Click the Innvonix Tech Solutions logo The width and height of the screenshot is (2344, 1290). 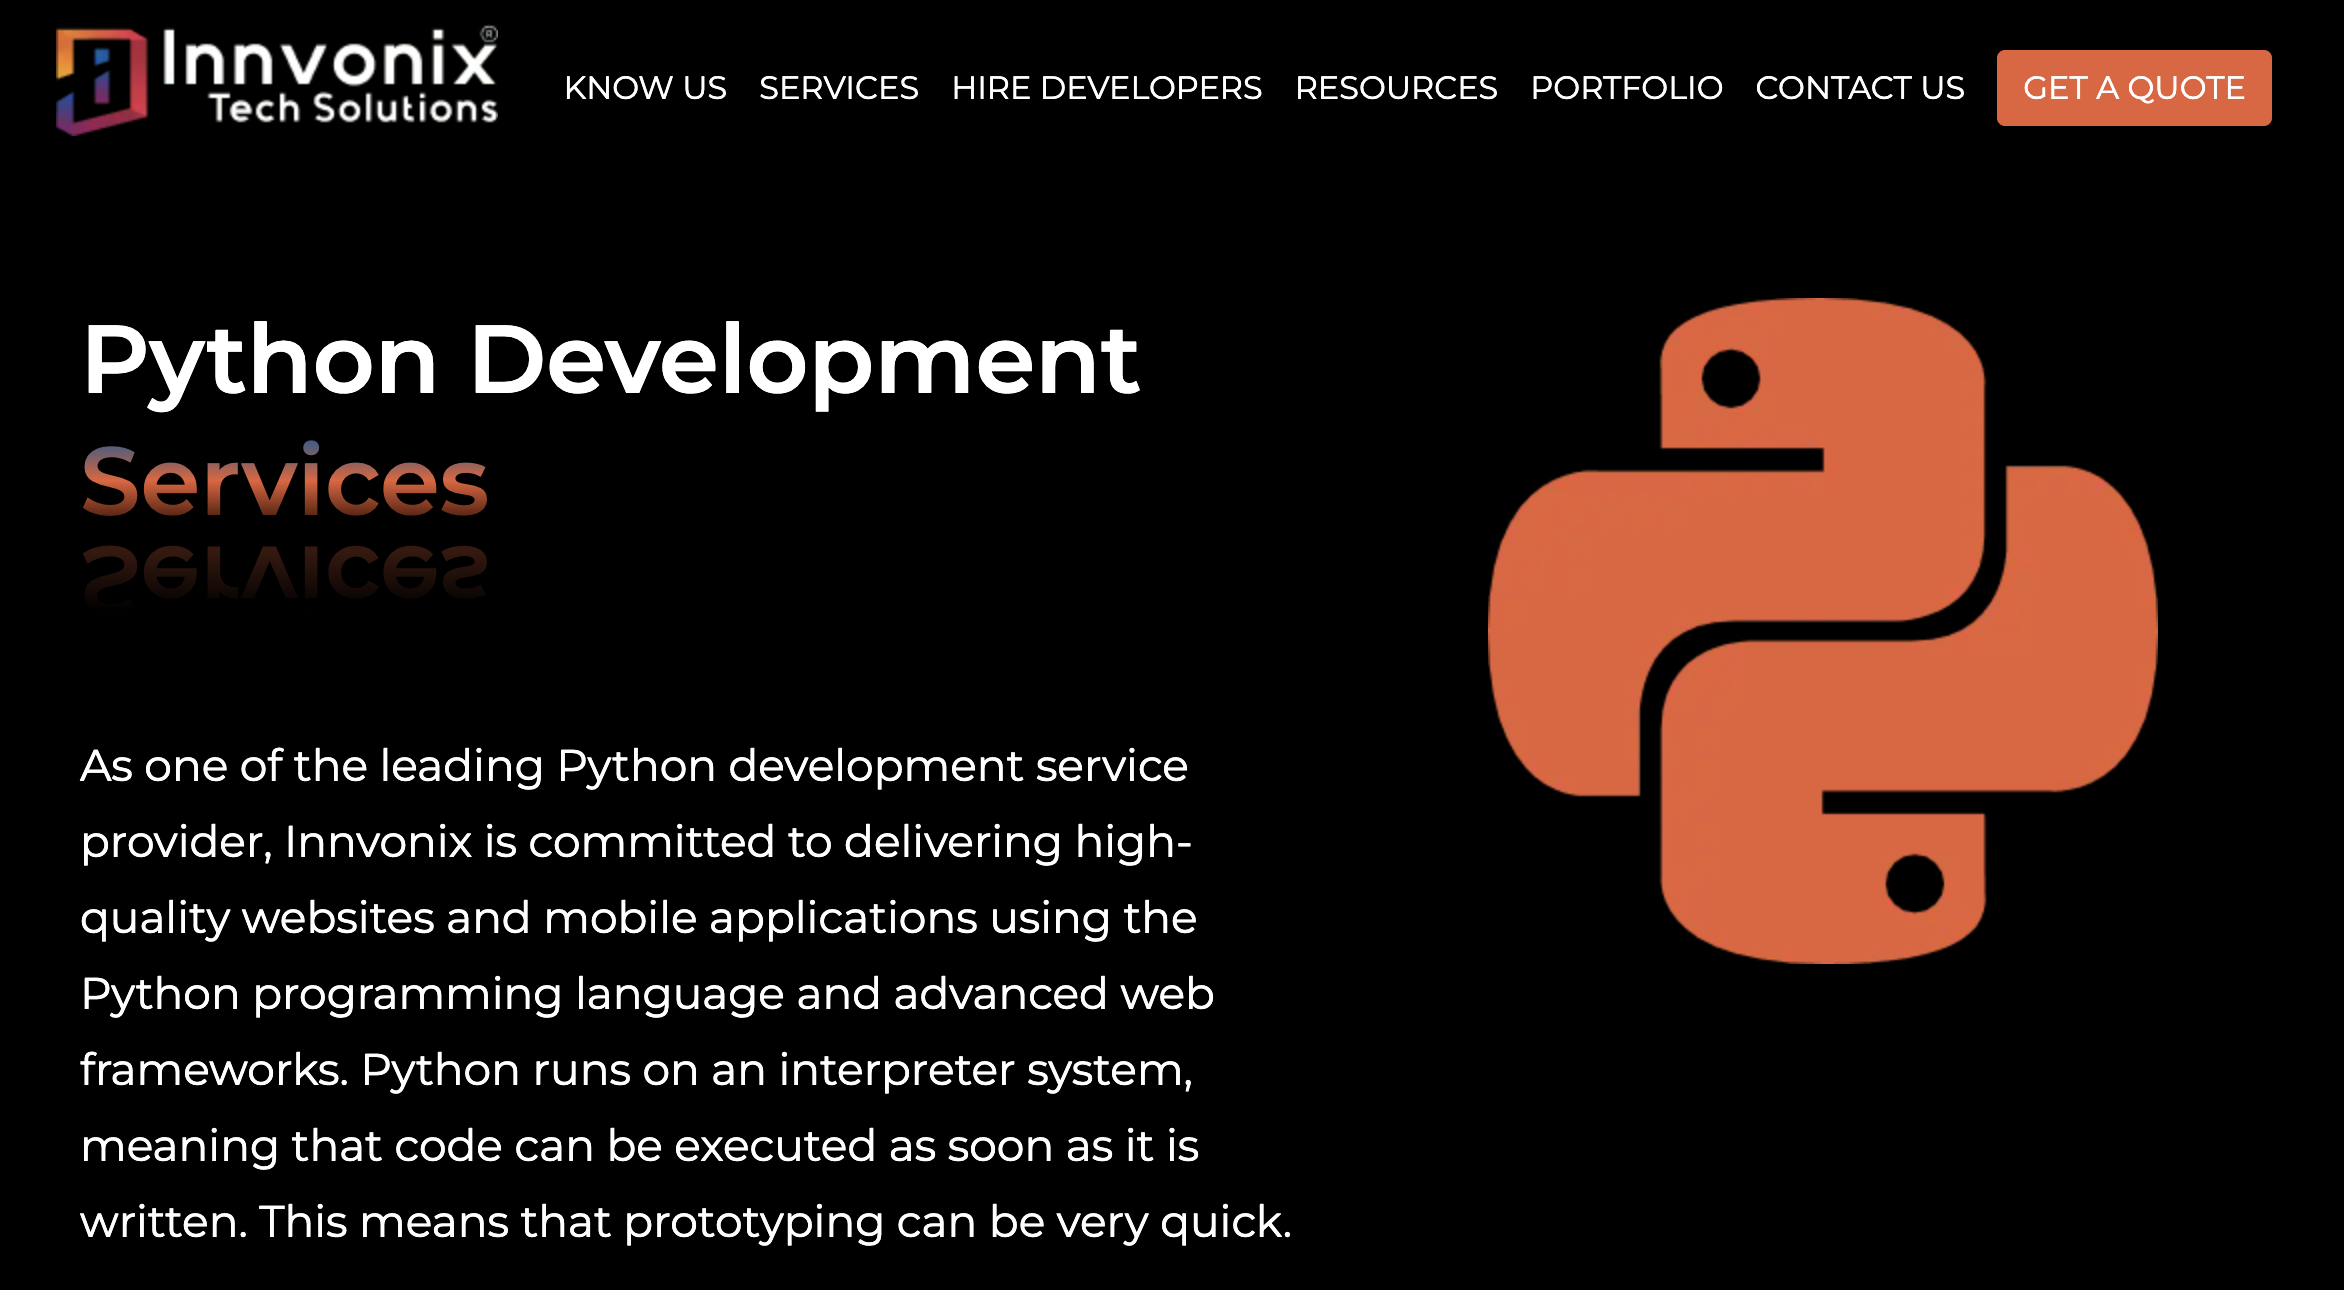pos(277,80)
